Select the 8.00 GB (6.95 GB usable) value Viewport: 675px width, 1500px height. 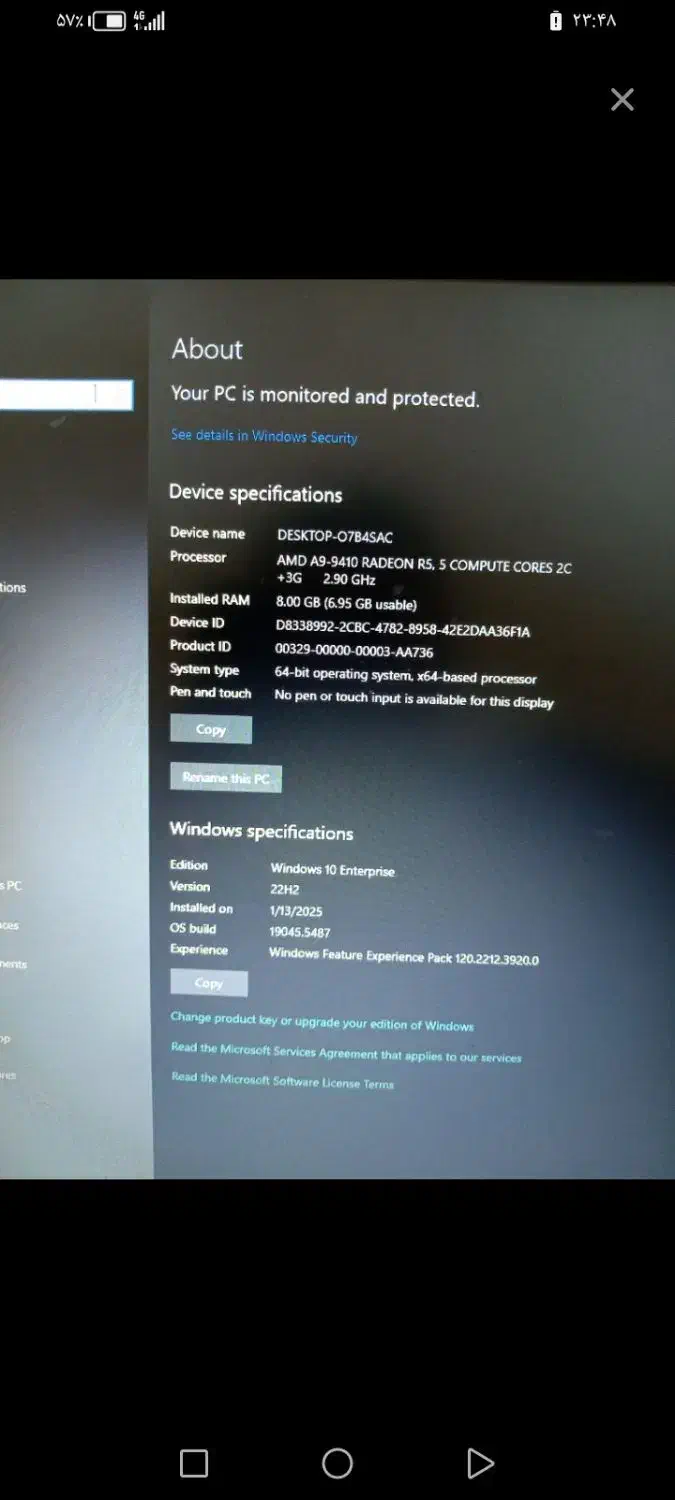click(x=346, y=603)
